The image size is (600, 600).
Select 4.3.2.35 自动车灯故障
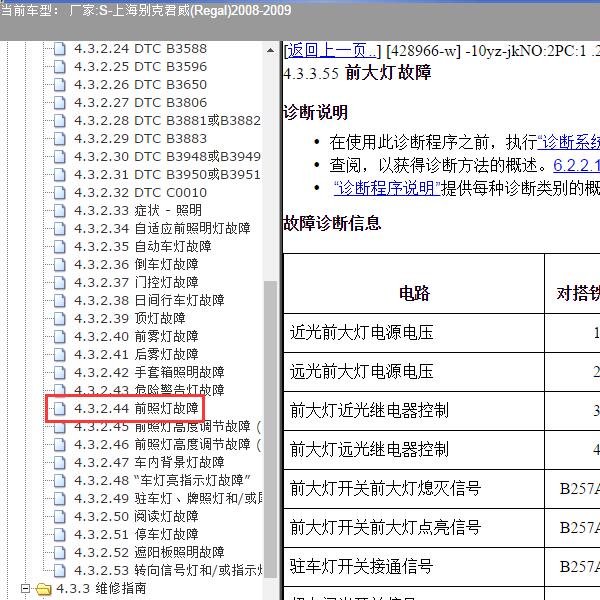(x=143, y=247)
